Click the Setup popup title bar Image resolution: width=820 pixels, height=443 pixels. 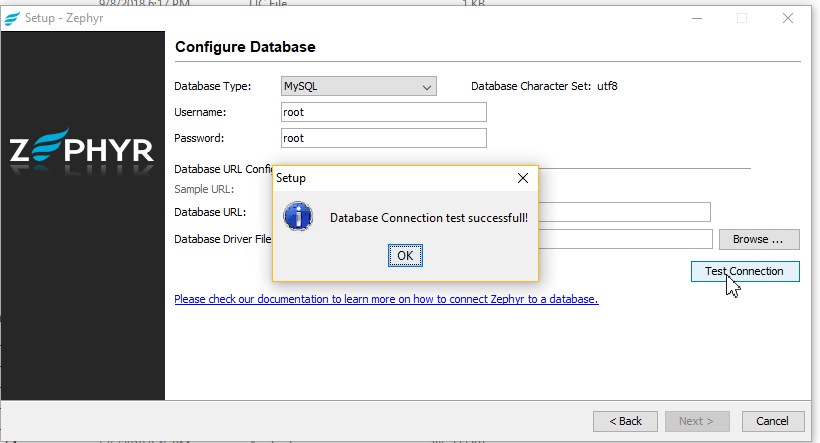click(390, 178)
